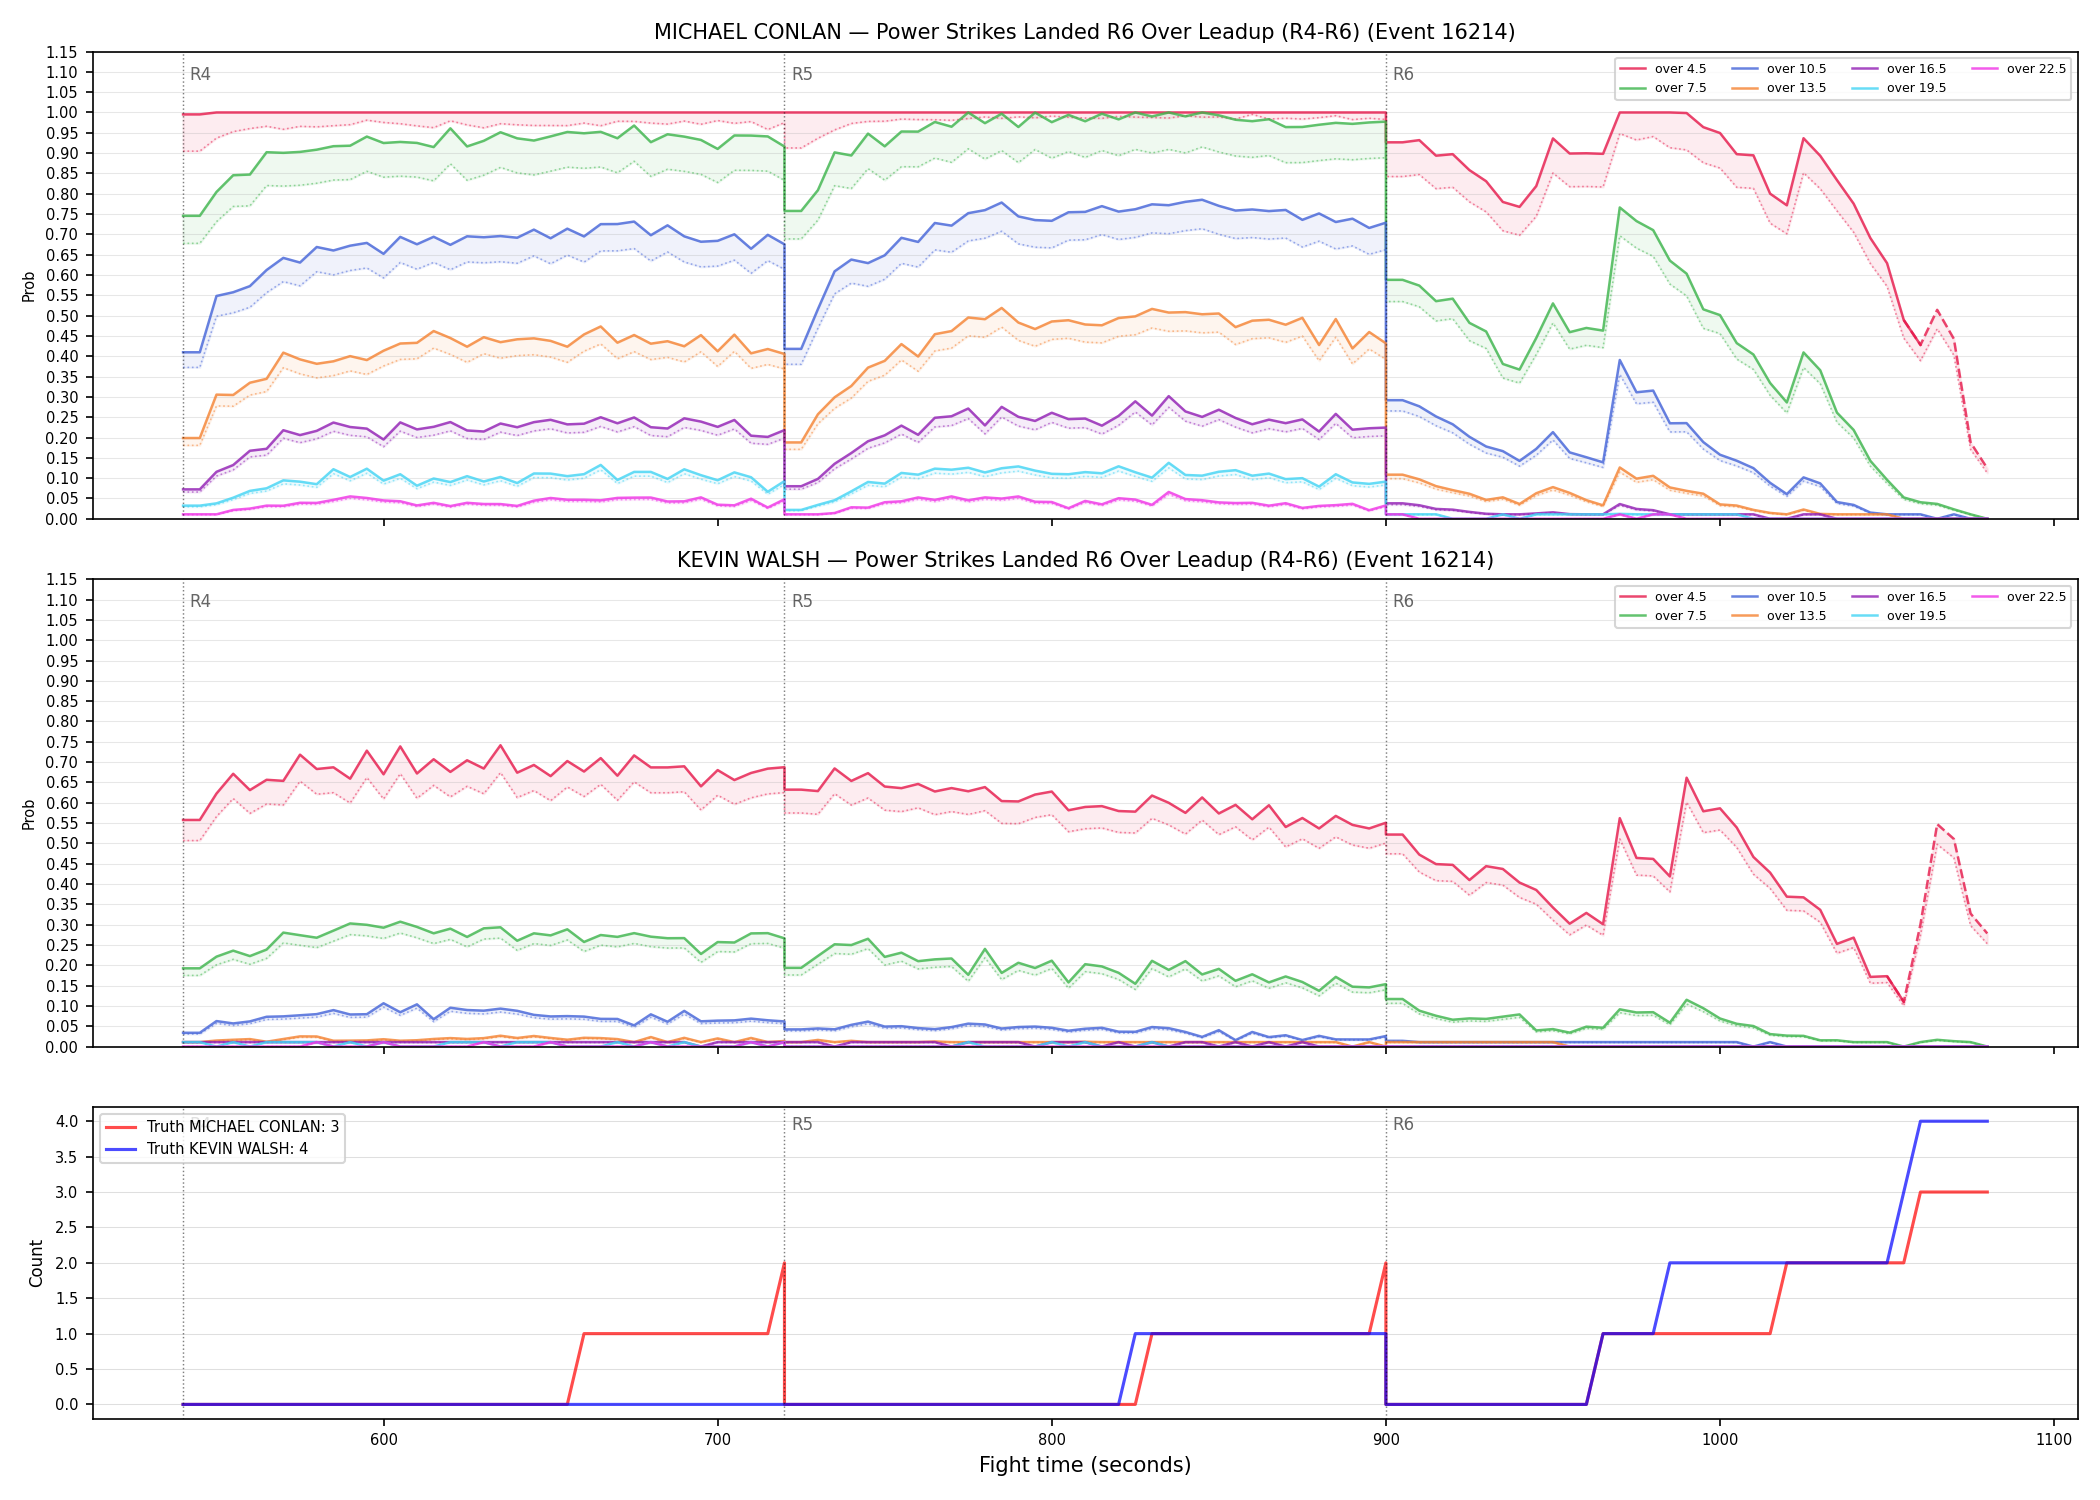Select 'over 19.5' in Walsh chart legend
This screenshot has height=1500, width=2100.
(1899, 616)
